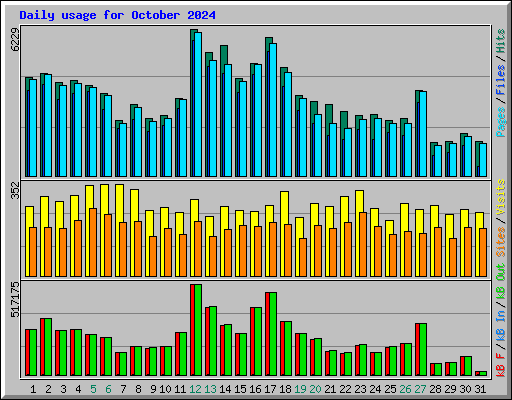Click green day label 6

click(108, 389)
